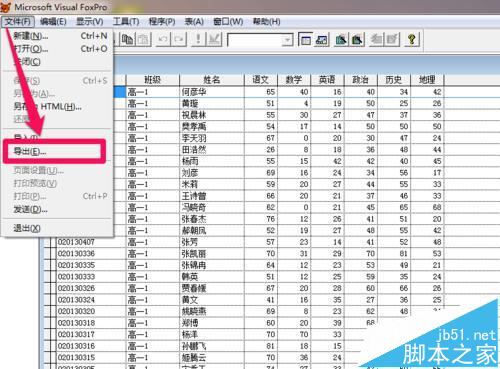Open the 窗口(W) menu

(x=228, y=22)
